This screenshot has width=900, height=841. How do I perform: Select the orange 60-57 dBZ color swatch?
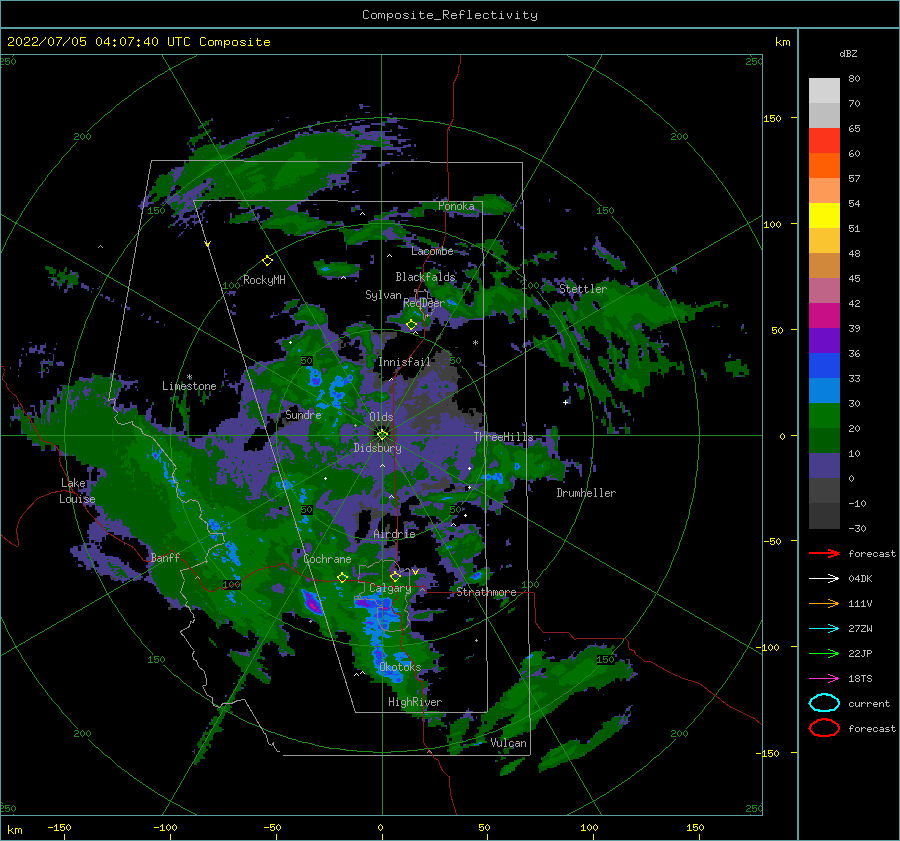[824, 166]
